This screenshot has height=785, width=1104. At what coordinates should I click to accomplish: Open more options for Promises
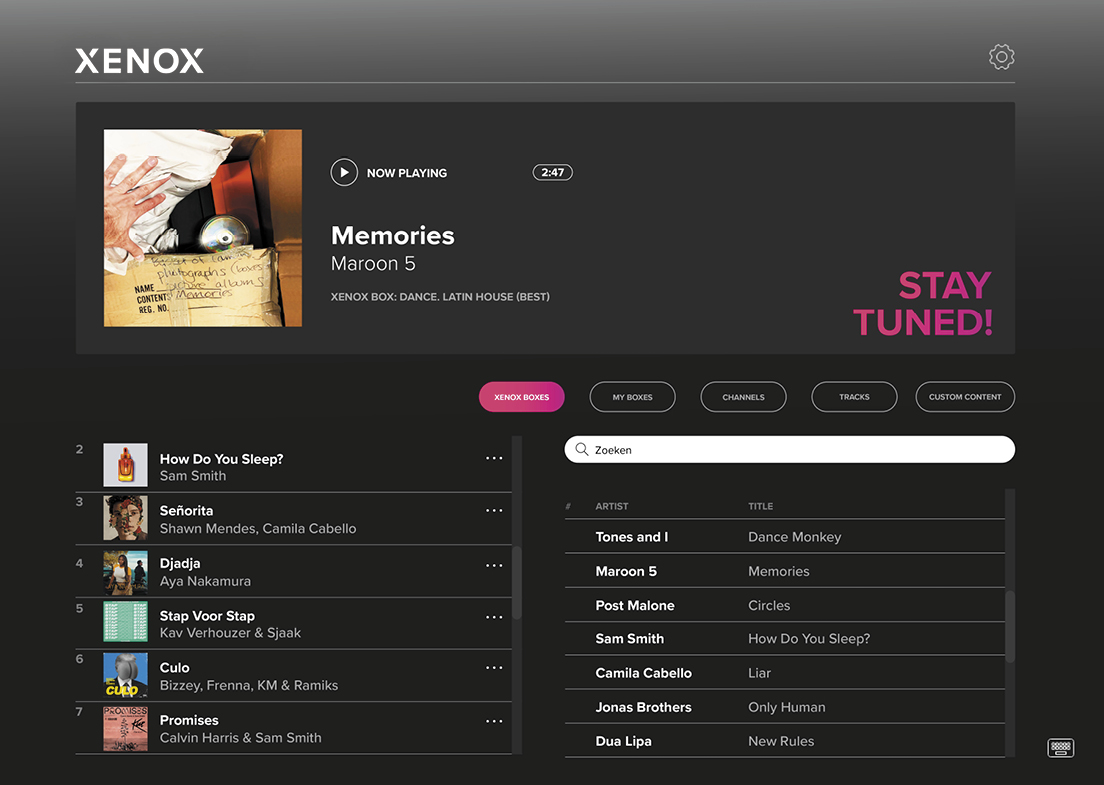click(494, 721)
